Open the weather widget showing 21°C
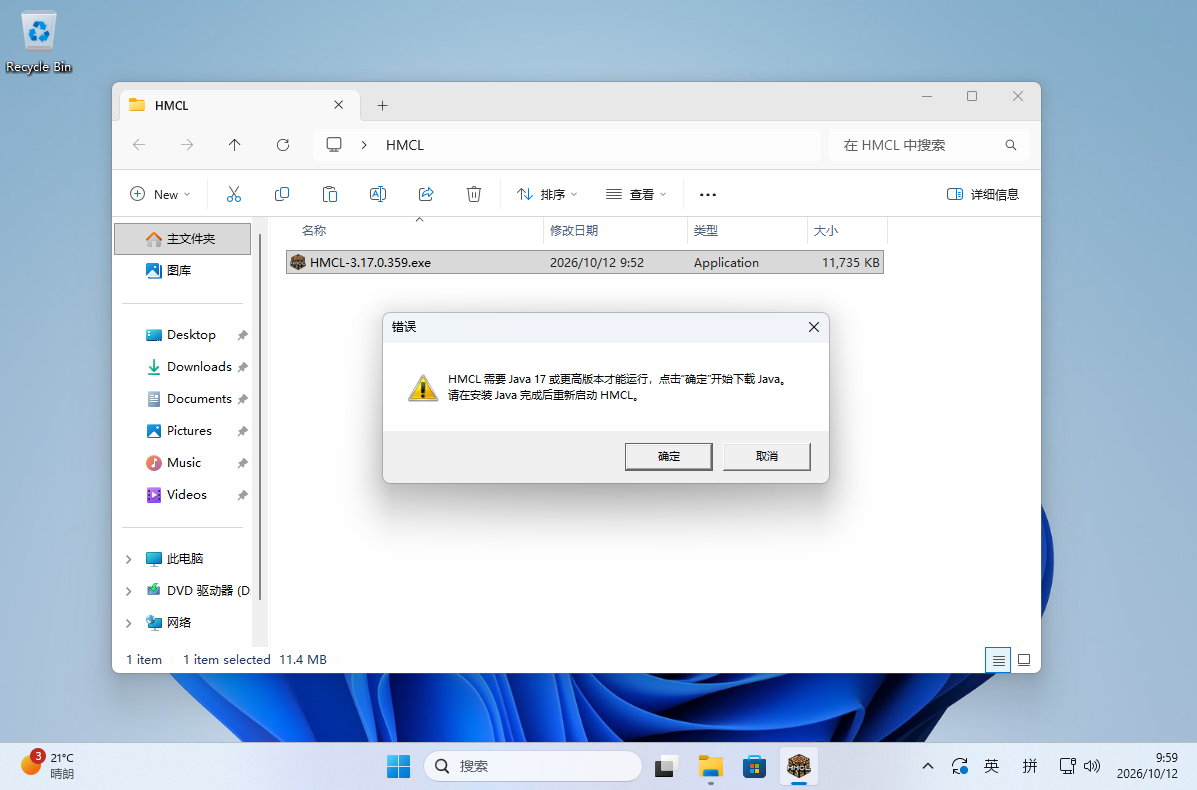 (x=47, y=765)
